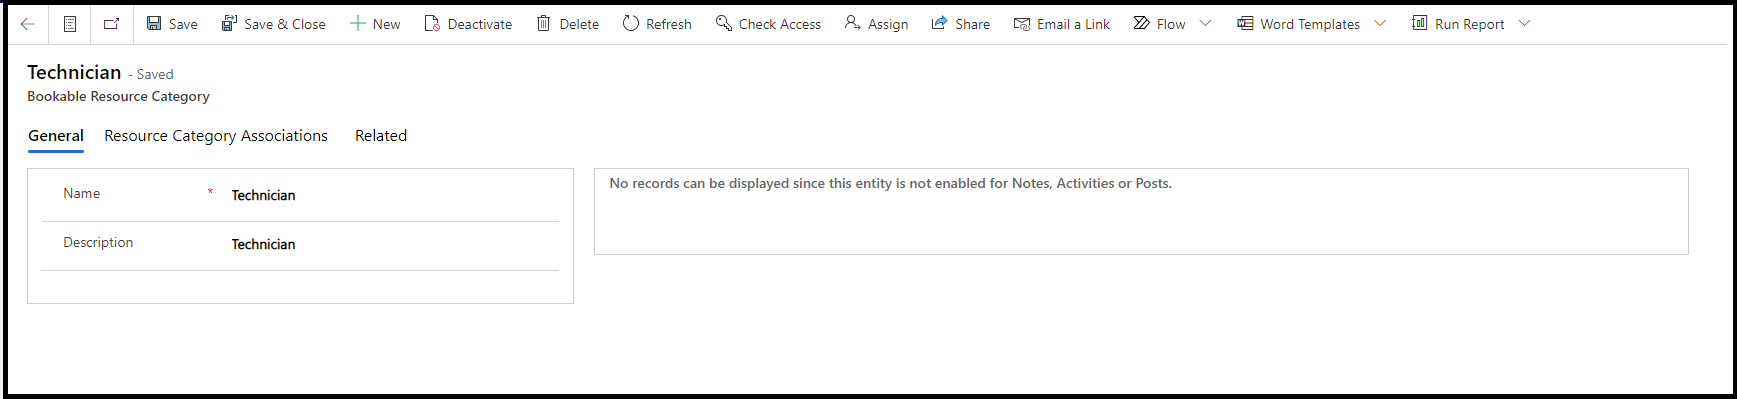Image resolution: width=1737 pixels, height=399 pixels.
Task: Click the Save floppy disk icon
Action: tap(154, 23)
